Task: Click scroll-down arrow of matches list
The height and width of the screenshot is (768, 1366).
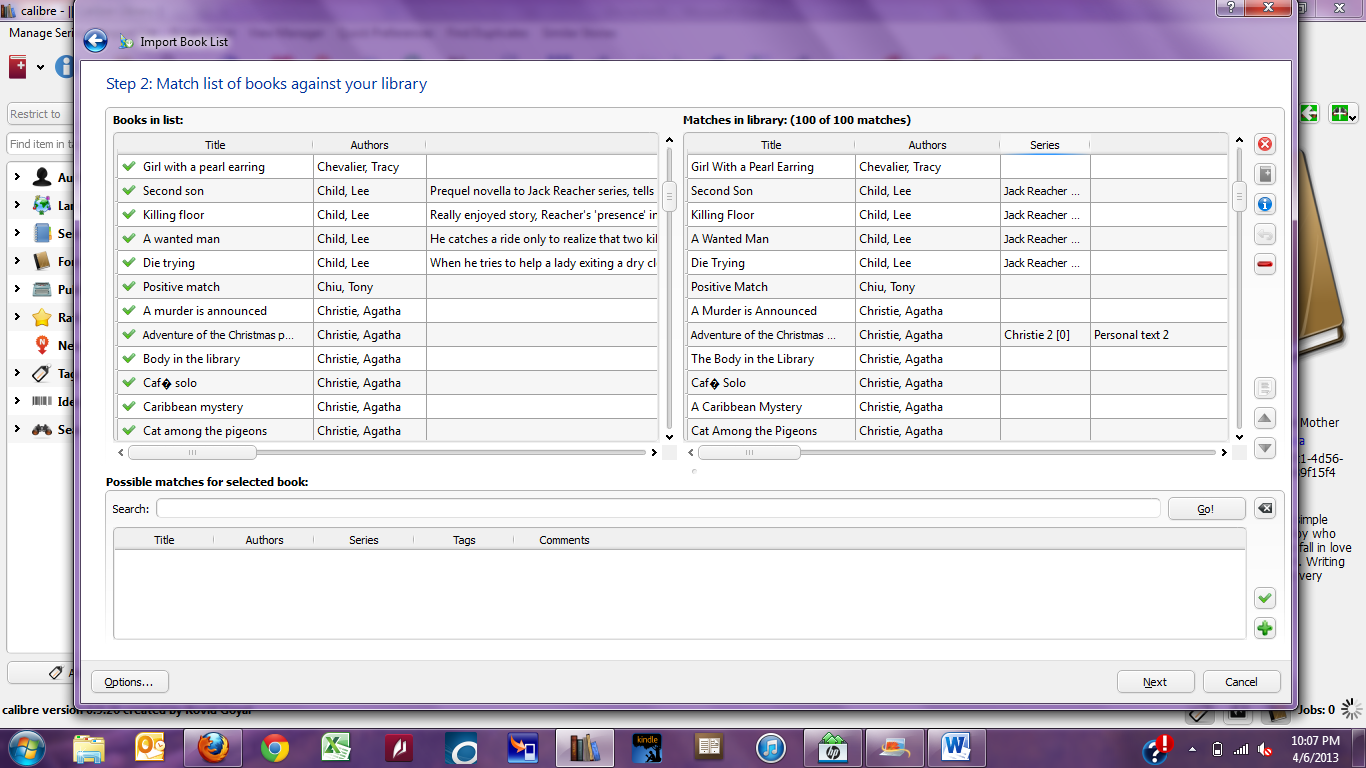Action: [1240, 437]
